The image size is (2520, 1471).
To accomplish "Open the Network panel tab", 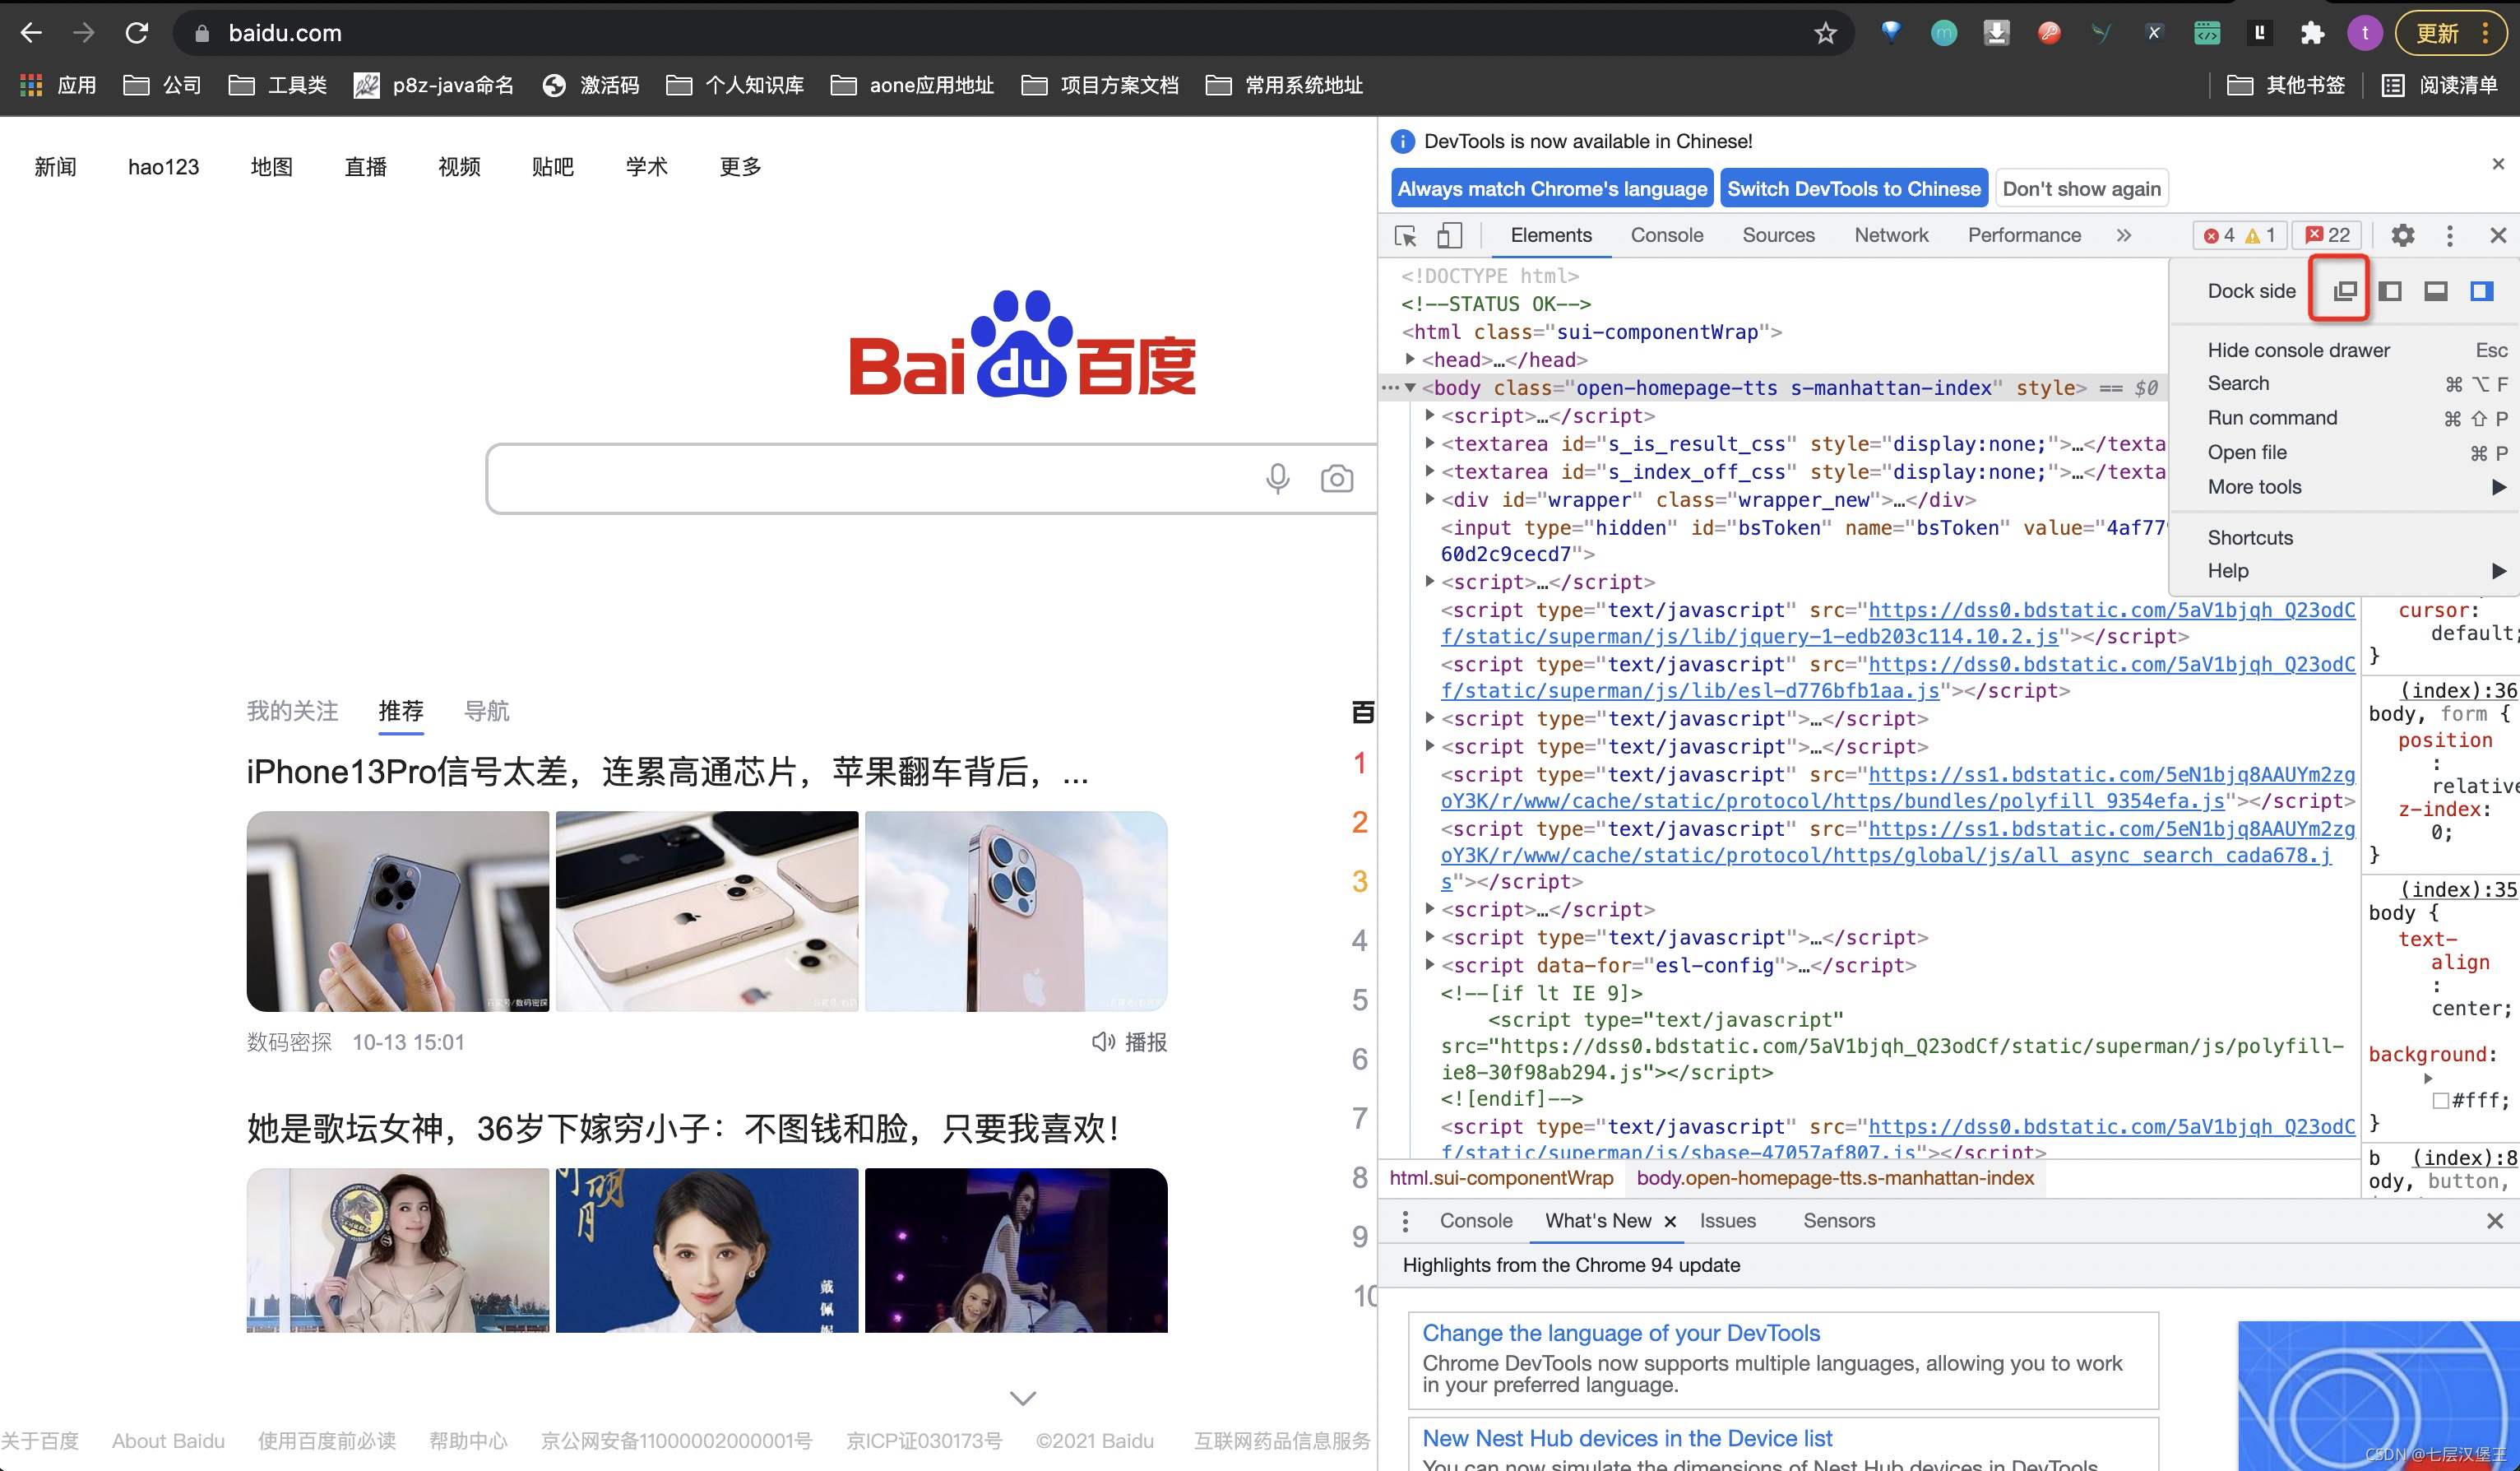I will point(1890,234).
